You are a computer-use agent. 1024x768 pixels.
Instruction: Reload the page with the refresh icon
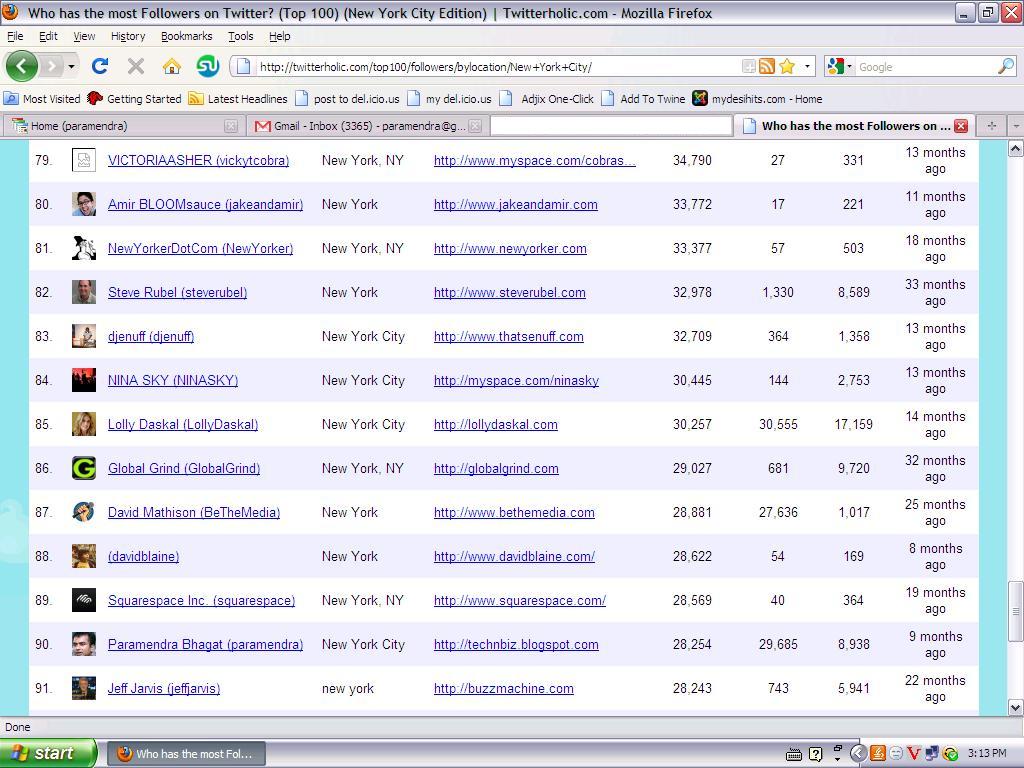pyautogui.click(x=100, y=66)
